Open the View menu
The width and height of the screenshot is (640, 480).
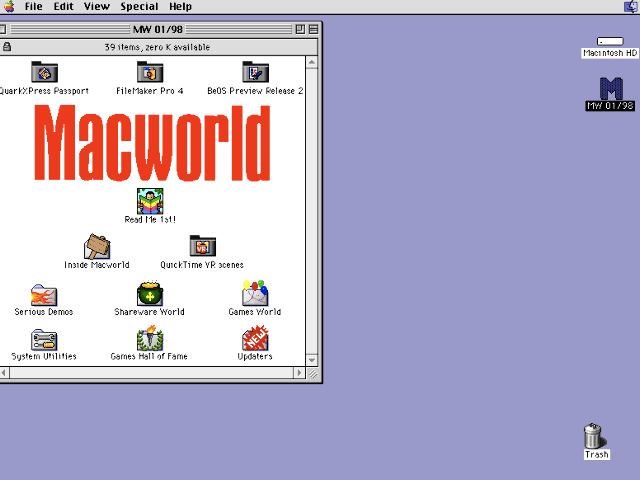coord(97,7)
